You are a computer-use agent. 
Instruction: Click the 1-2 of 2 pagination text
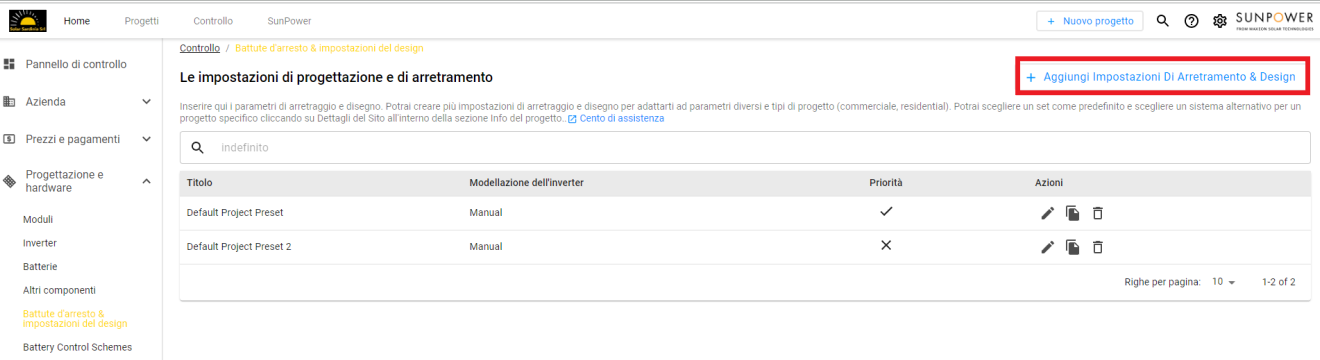(1279, 283)
